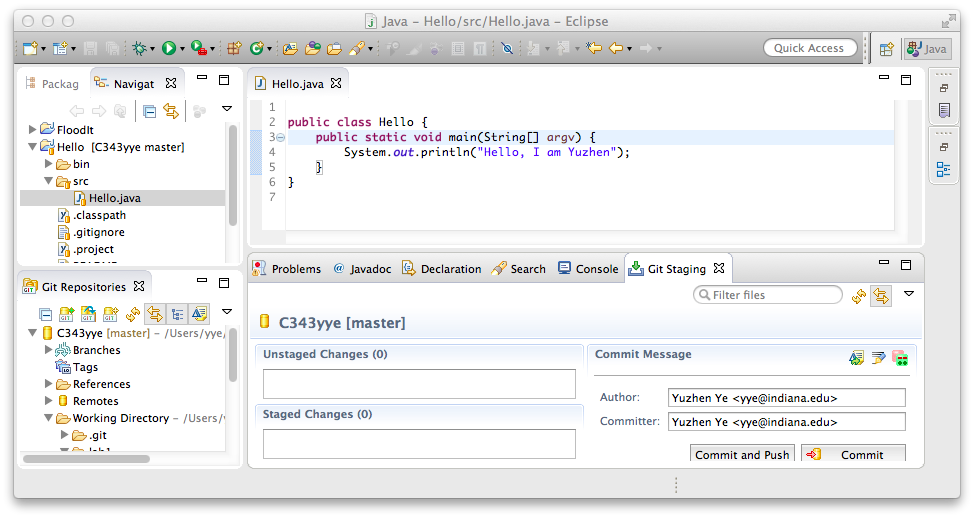Image resolution: width=974 pixels, height=518 pixels.
Task: Open the Java perspective button
Action: pyautogui.click(x=927, y=48)
